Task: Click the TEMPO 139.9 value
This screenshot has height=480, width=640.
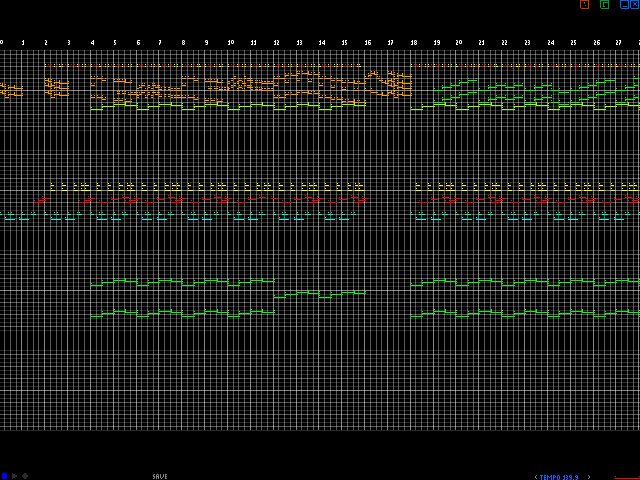Action: tap(559, 477)
